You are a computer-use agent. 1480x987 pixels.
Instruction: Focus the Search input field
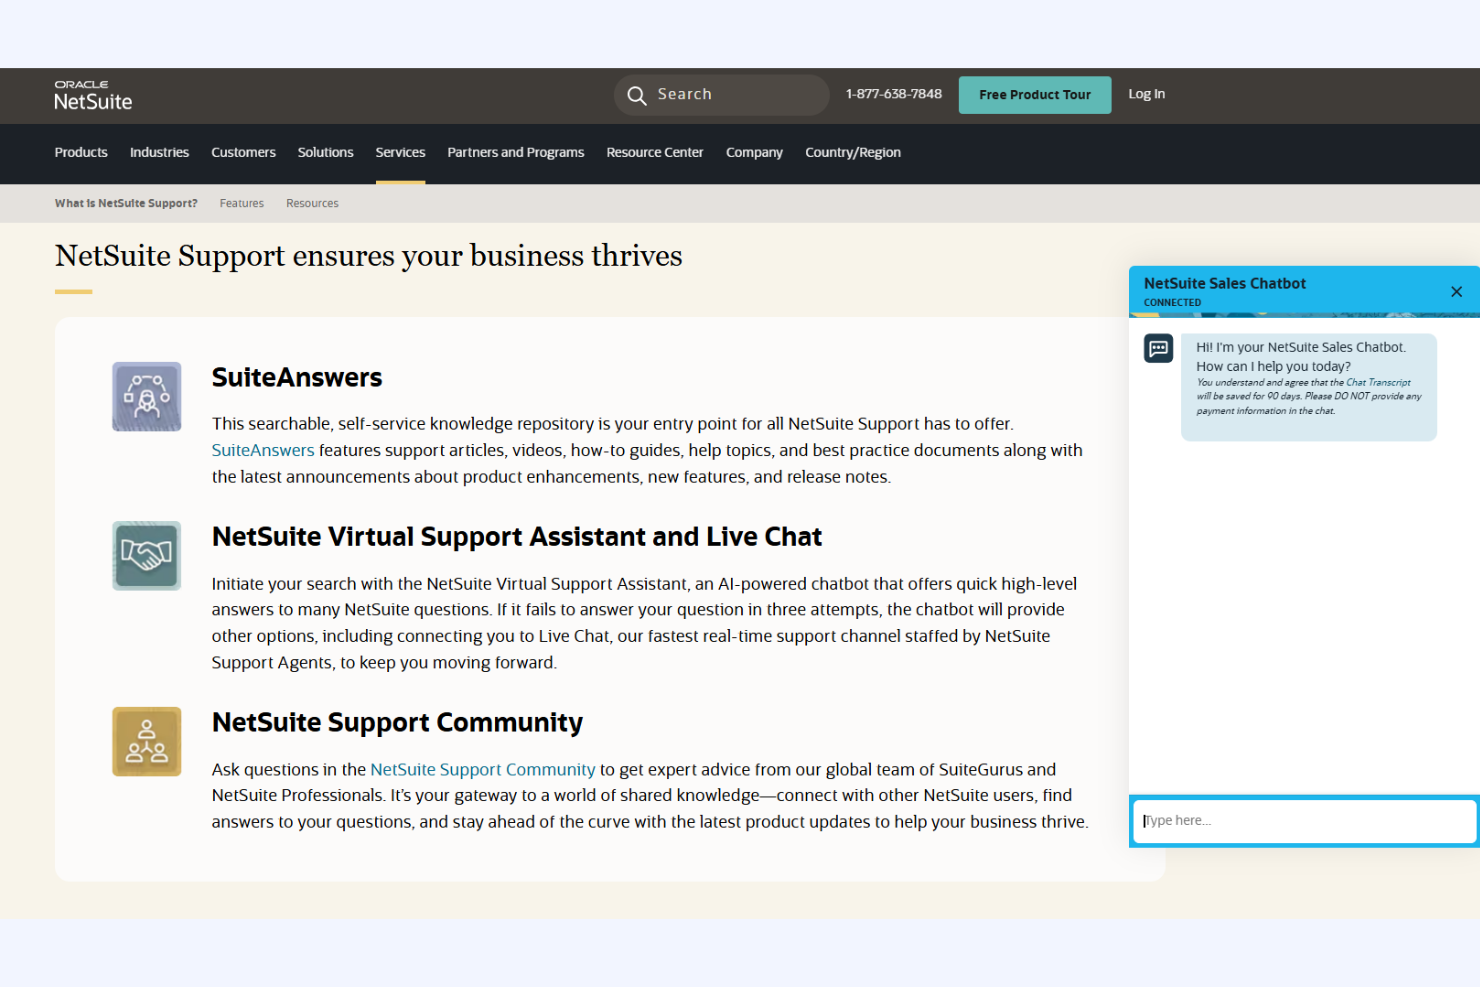click(x=722, y=95)
